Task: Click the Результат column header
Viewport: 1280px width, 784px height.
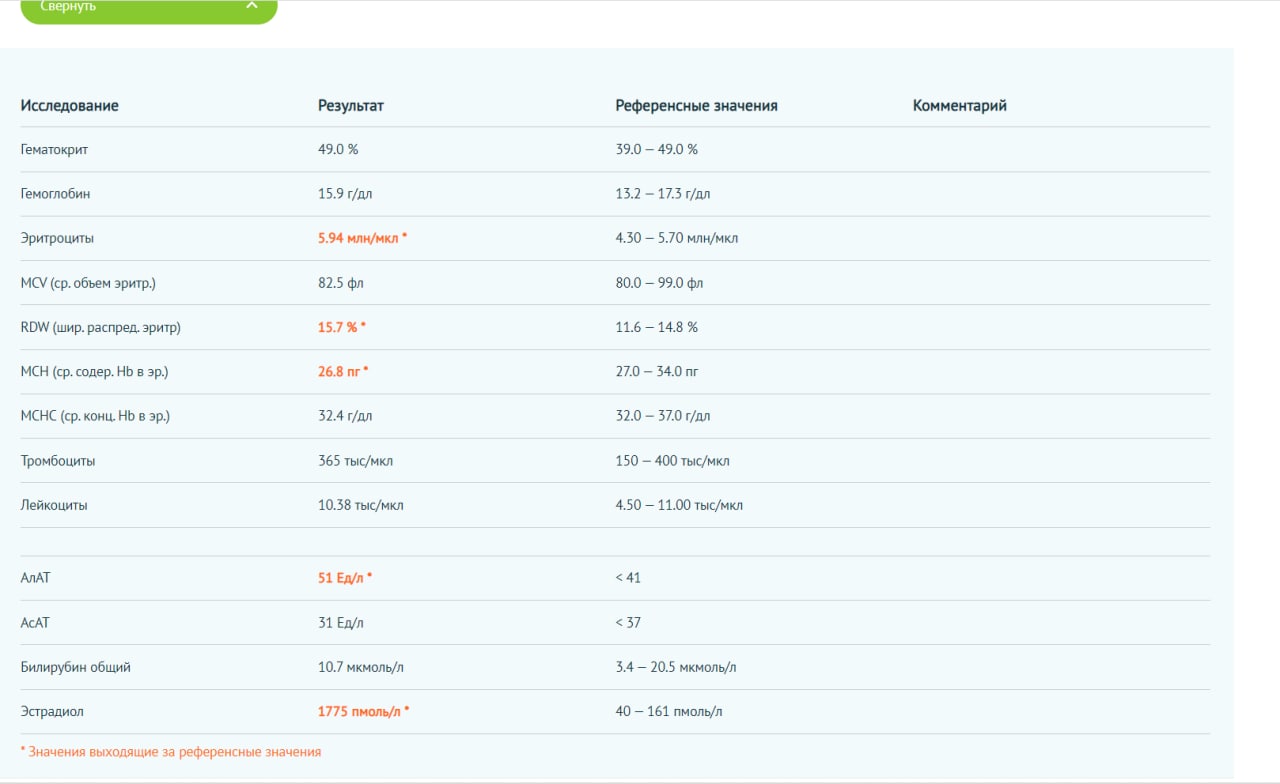Action: coord(350,105)
